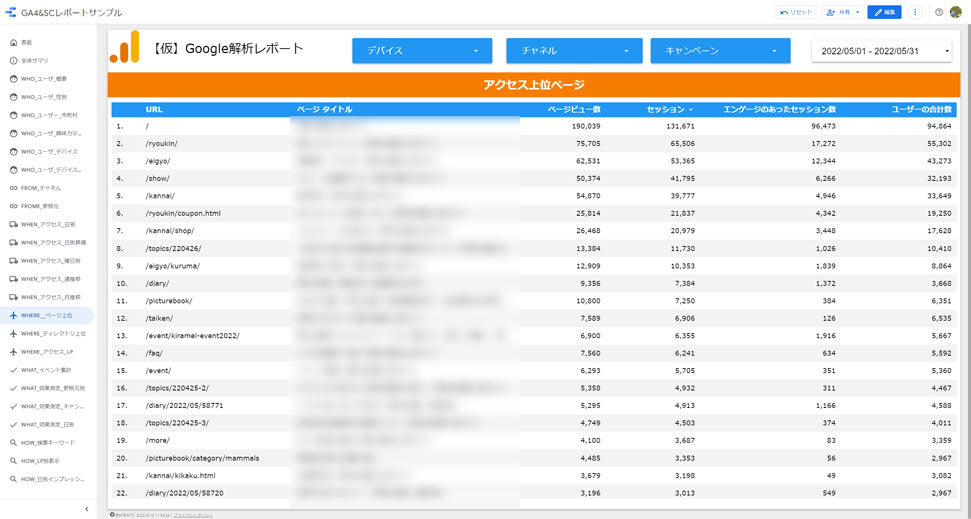Click the home icon beside 表紙
Image resolution: width=971 pixels, height=519 pixels.
pos(13,42)
